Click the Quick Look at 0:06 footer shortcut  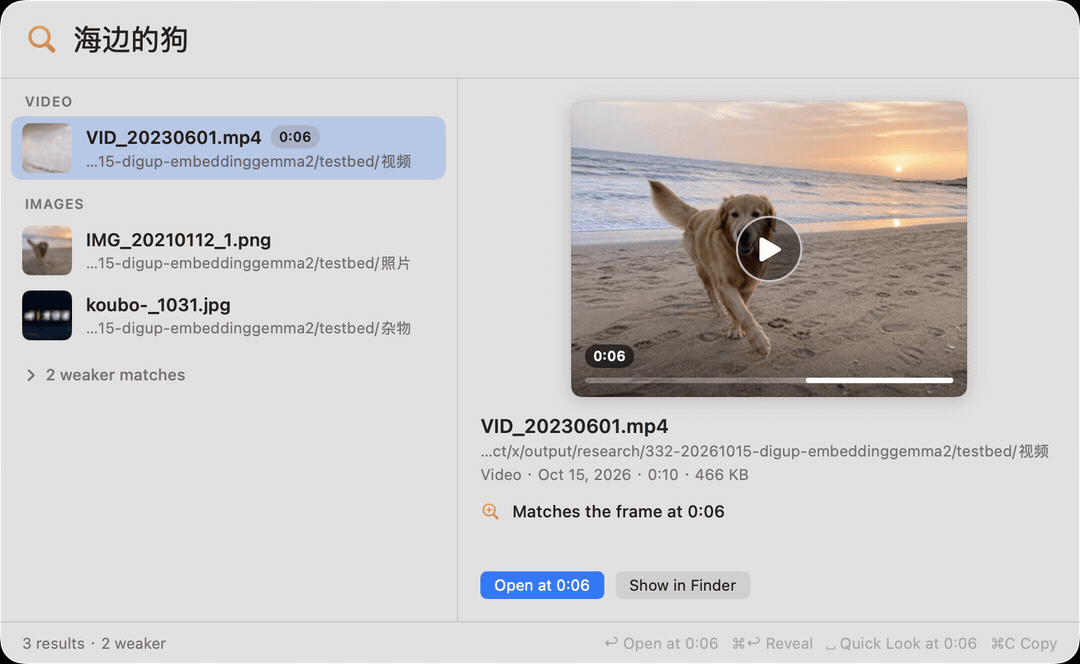click(901, 643)
